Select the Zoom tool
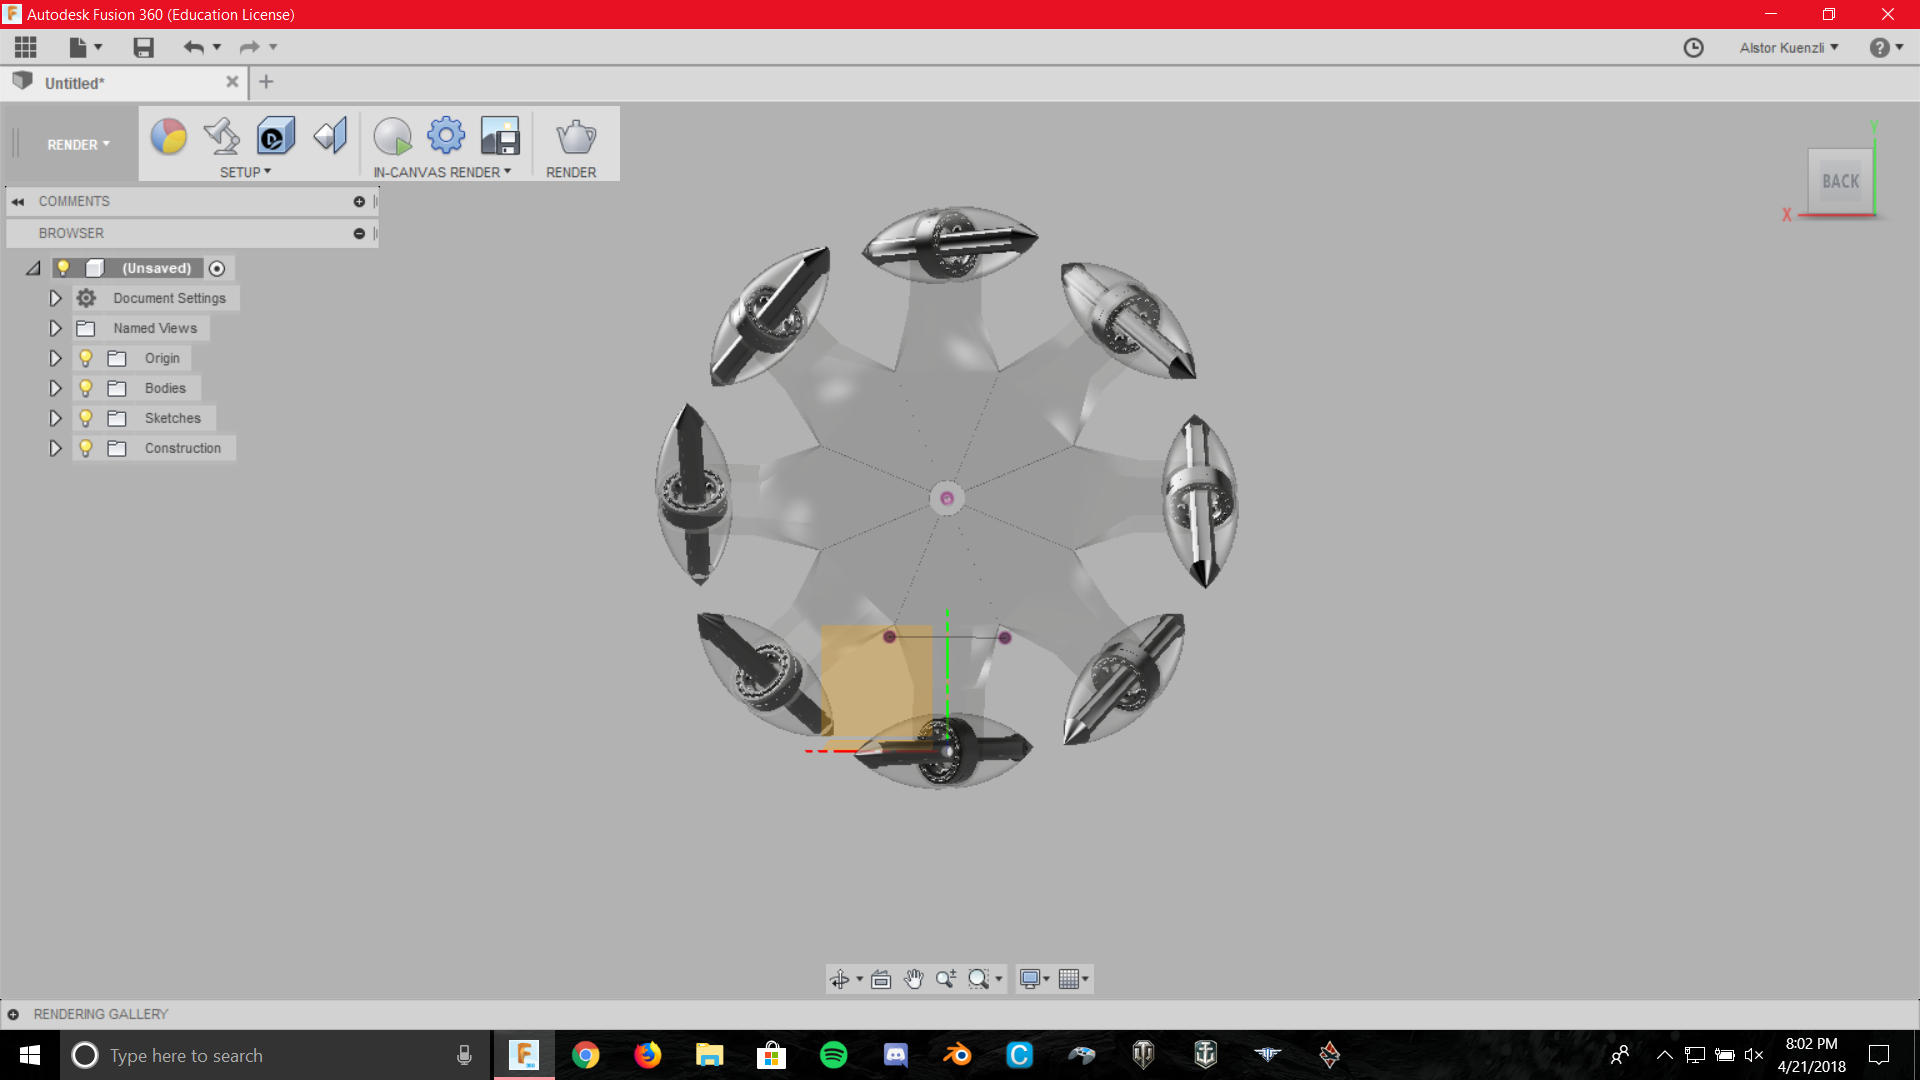The width and height of the screenshot is (1920, 1080). pos(946,979)
